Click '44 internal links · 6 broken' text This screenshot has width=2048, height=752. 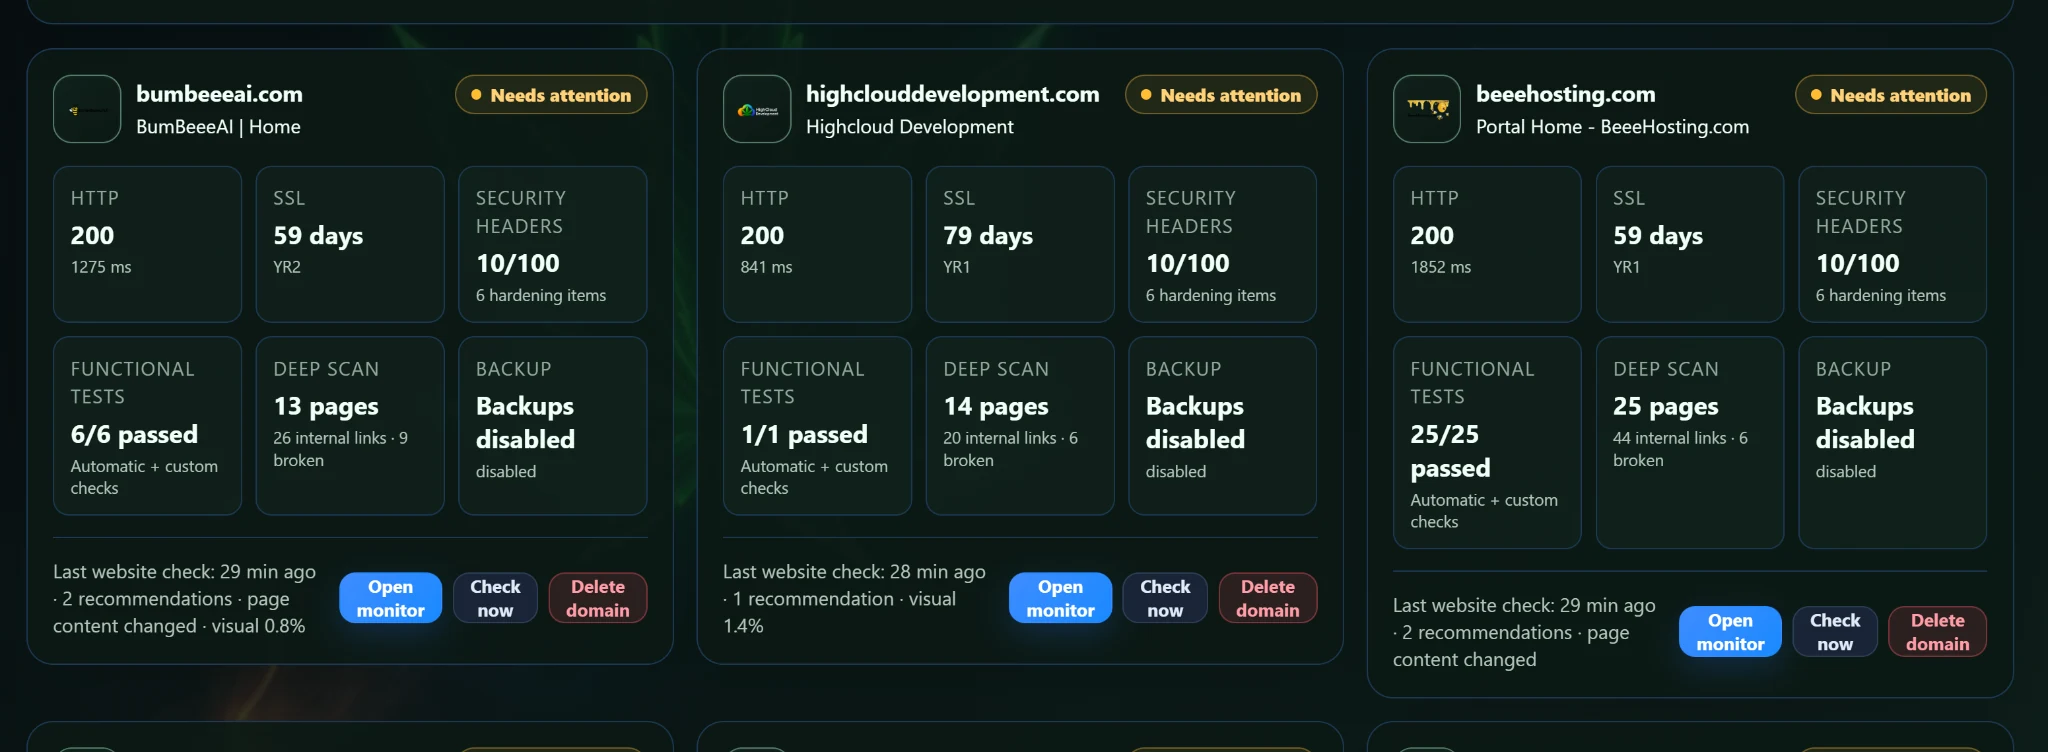click(1680, 449)
